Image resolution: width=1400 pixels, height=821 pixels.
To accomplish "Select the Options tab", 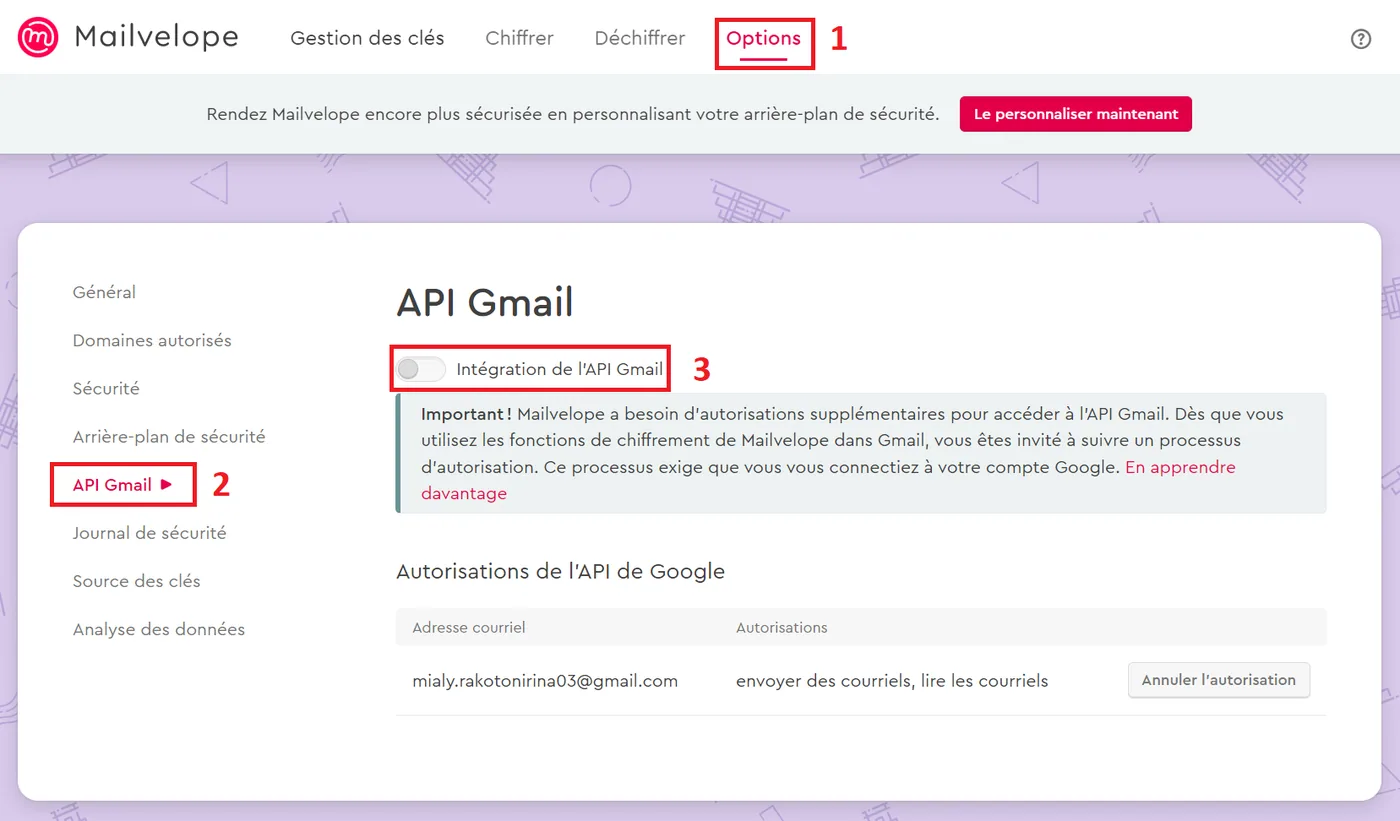I will pyautogui.click(x=764, y=38).
